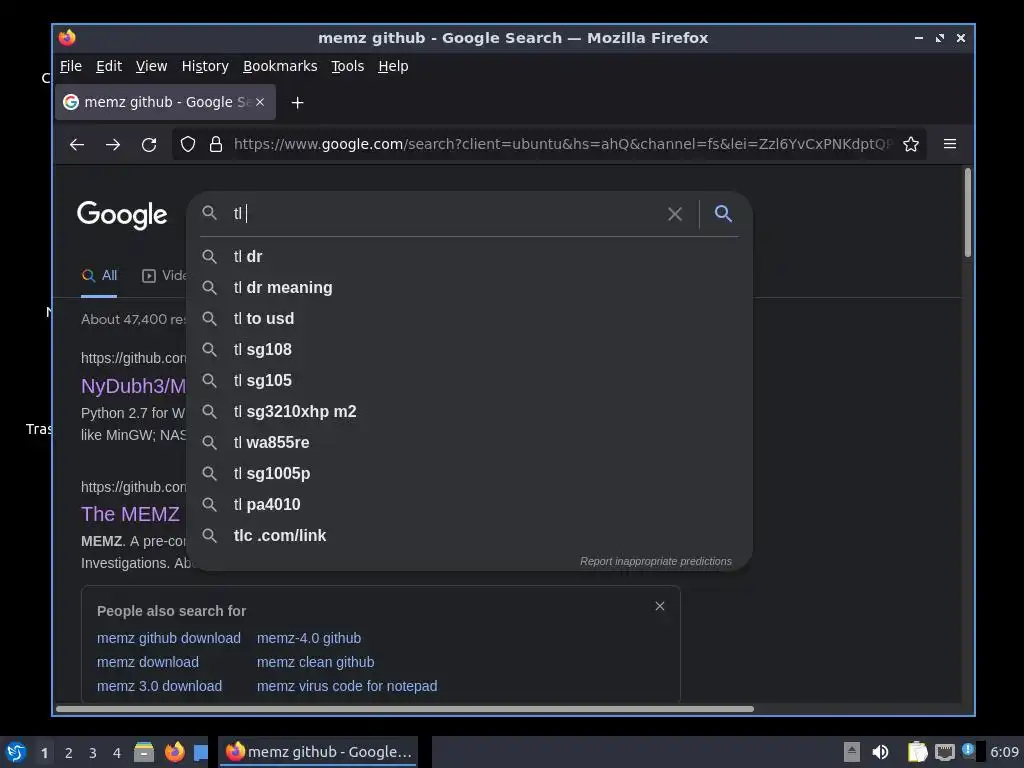Image resolution: width=1024 pixels, height=768 pixels.
Task: Open the 'memz github download' related search
Action: 168,638
